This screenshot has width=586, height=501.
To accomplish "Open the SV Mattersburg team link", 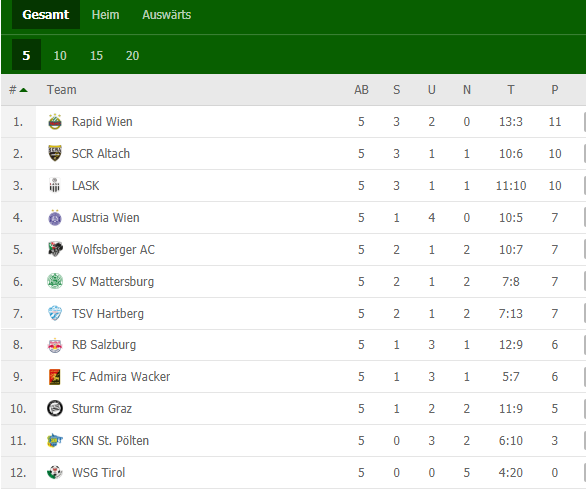I will click(112, 282).
